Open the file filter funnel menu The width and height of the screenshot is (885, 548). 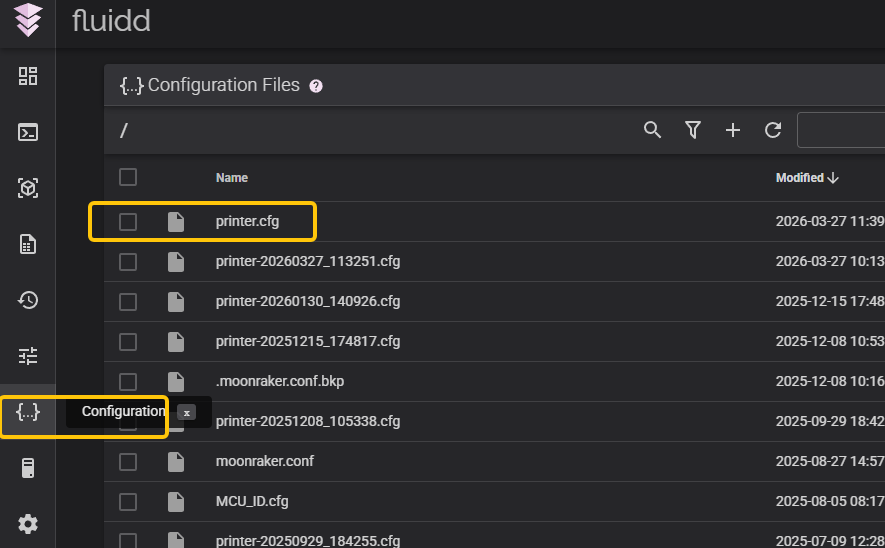coord(693,130)
